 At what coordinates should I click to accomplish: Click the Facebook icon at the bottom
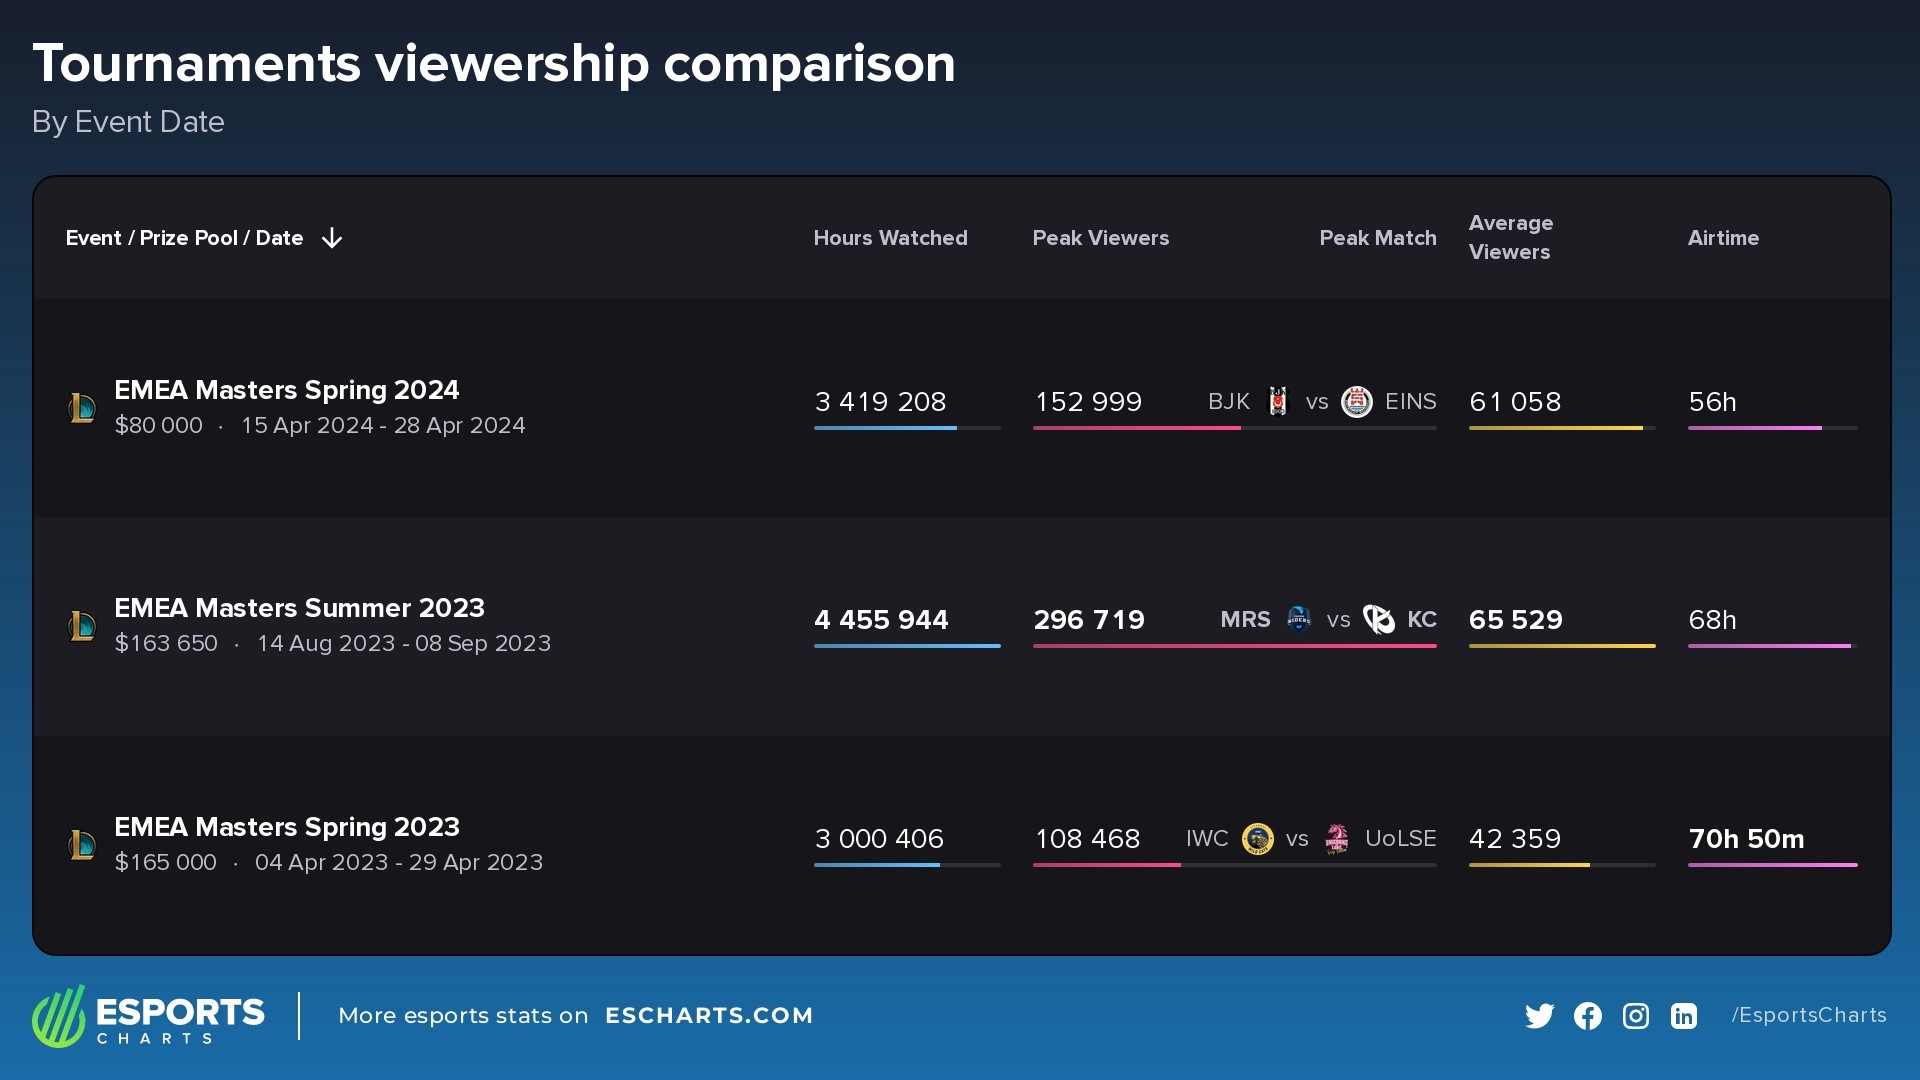tap(1587, 1015)
